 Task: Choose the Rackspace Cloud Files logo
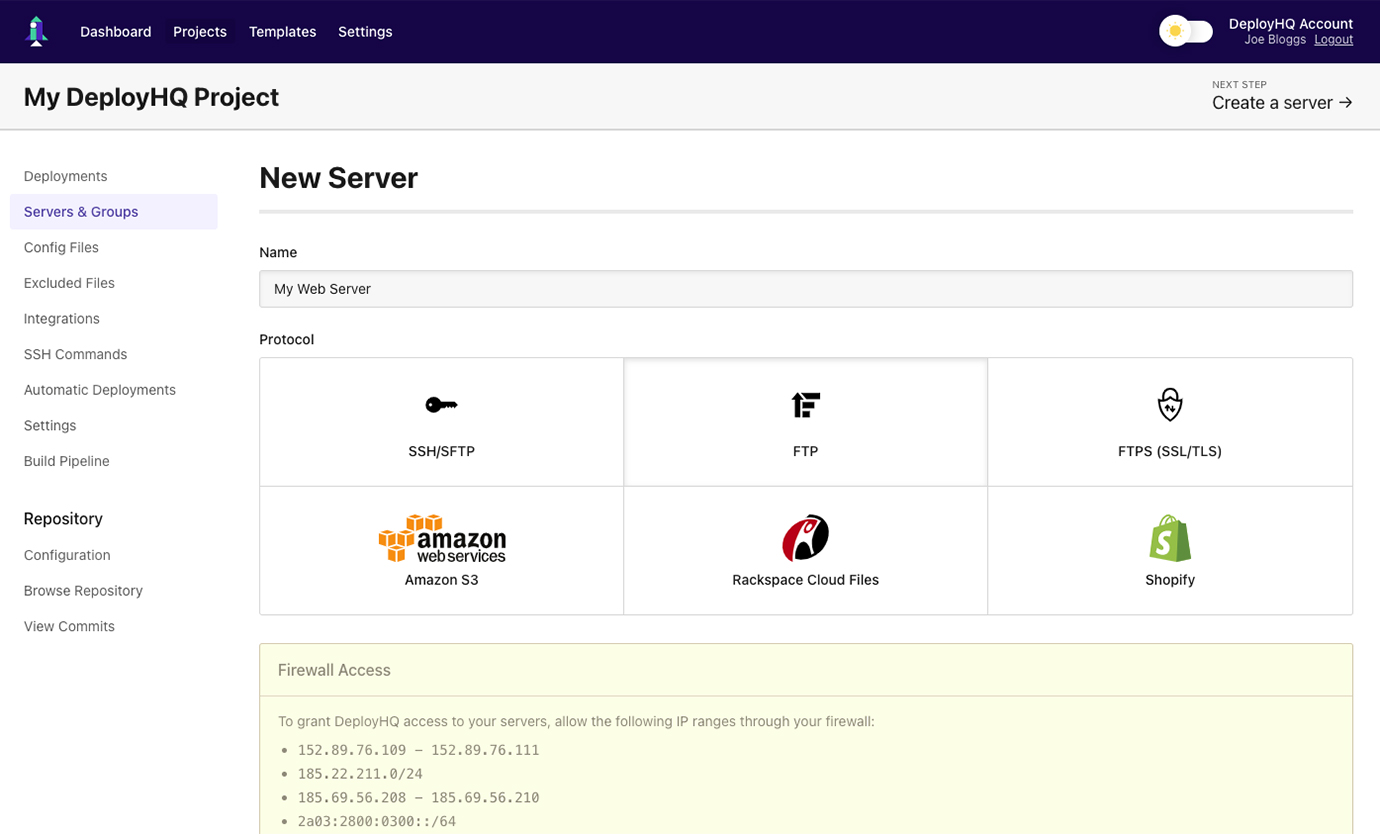click(805, 538)
